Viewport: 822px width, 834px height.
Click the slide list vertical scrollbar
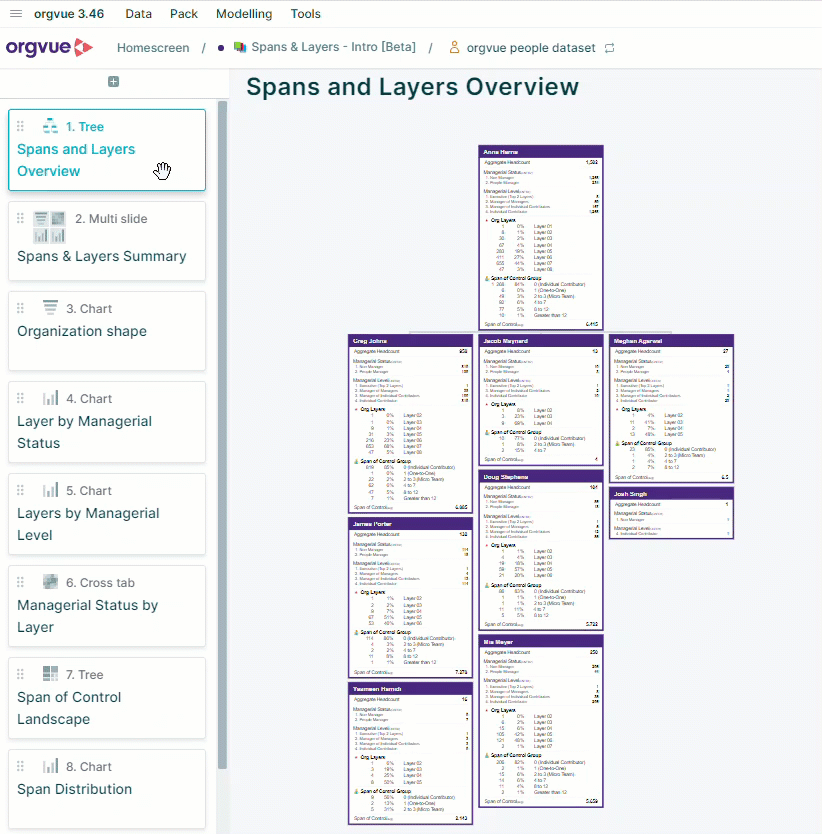pyautogui.click(x=222, y=435)
